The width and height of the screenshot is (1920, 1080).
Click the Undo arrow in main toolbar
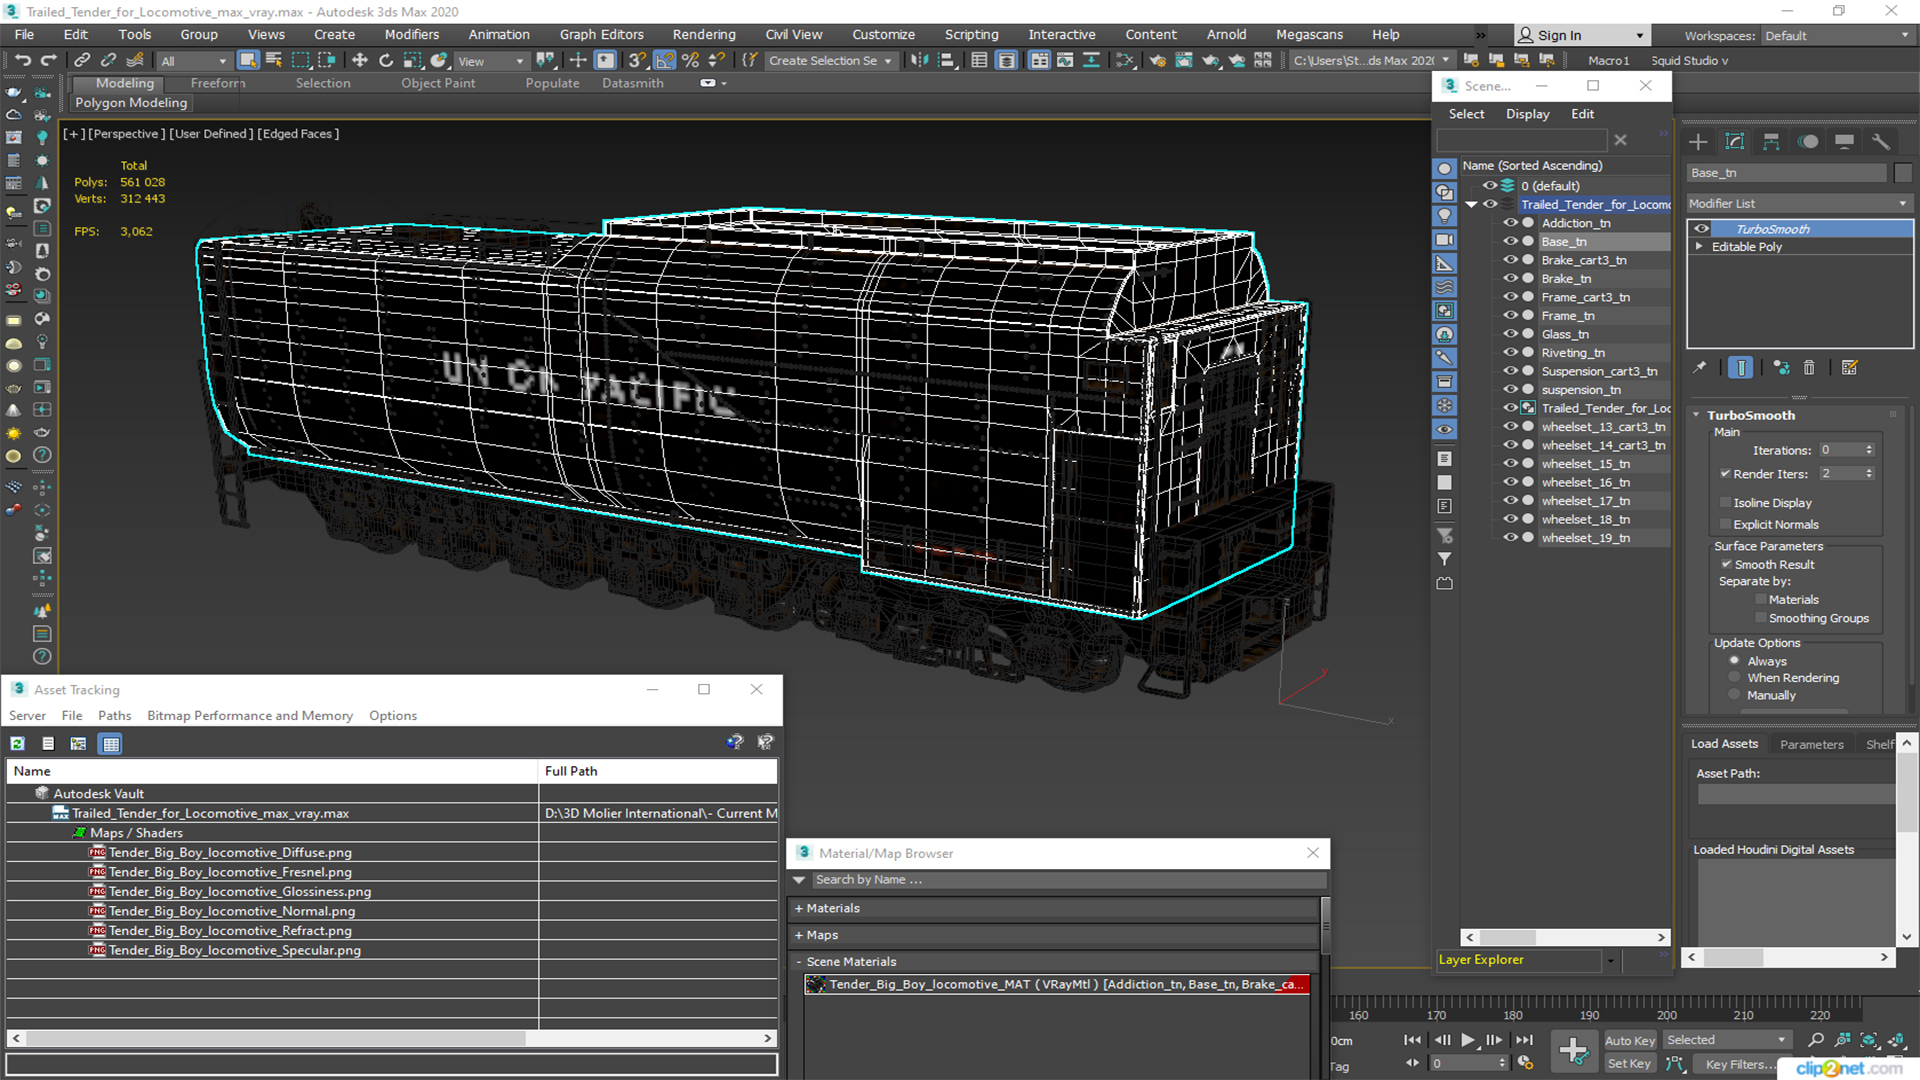click(x=22, y=61)
